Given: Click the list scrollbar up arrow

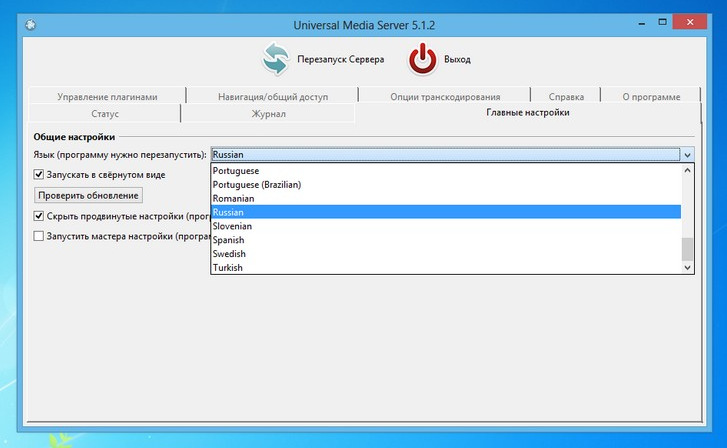Looking at the screenshot, I should coord(687,170).
